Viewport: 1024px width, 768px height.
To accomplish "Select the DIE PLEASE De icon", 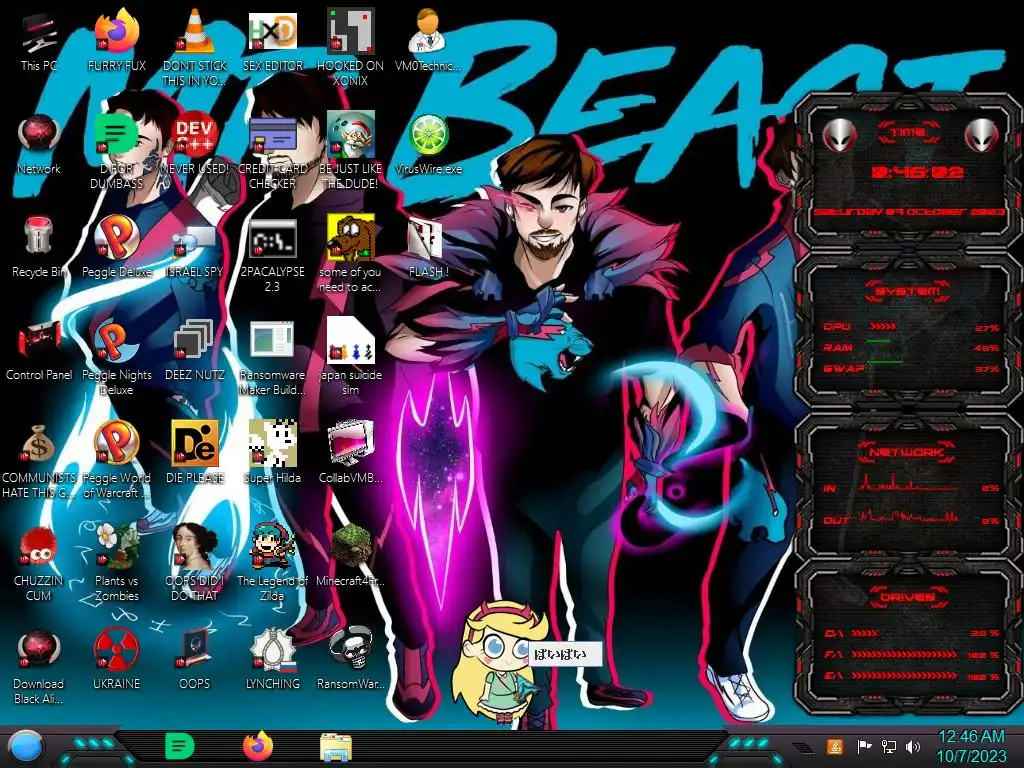I will pos(195,444).
